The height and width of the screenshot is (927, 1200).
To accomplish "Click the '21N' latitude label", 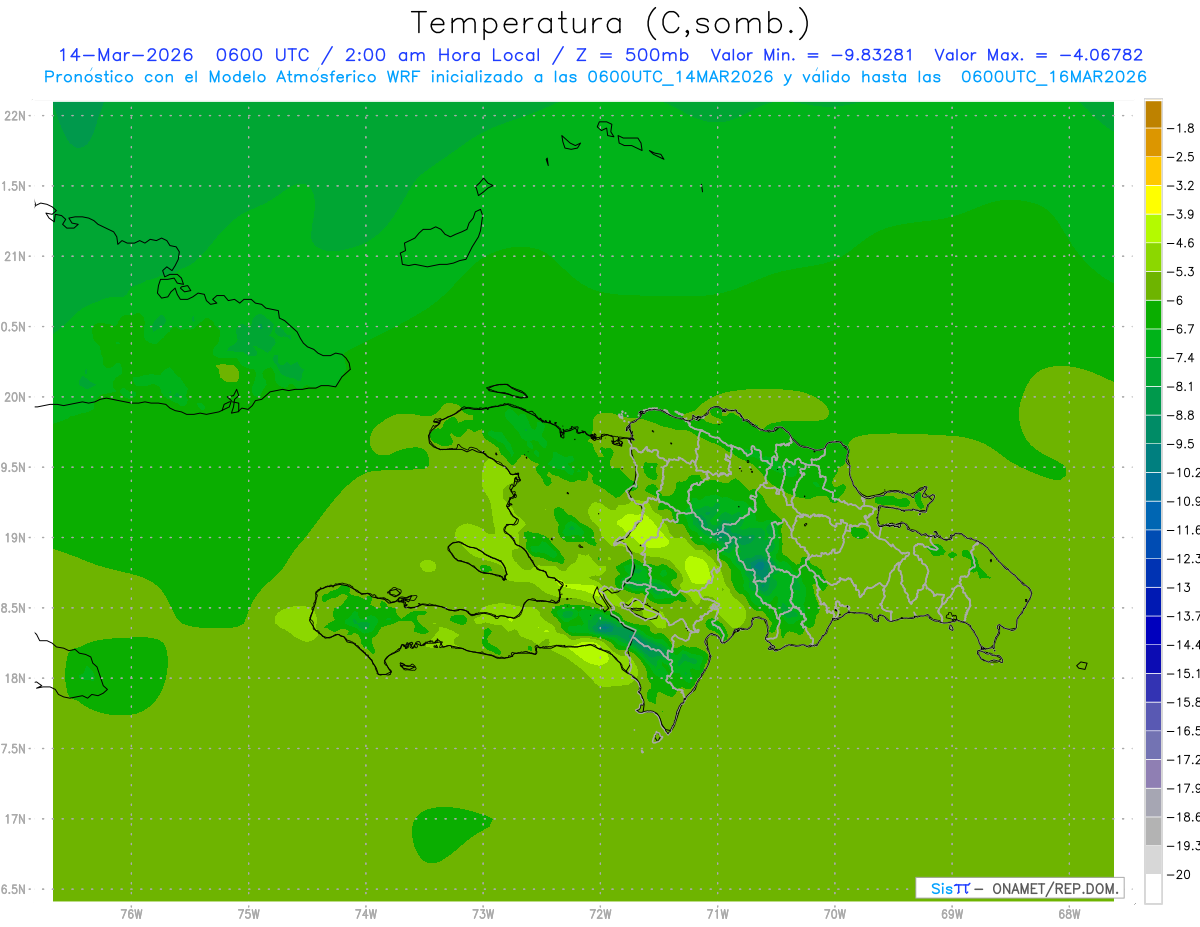I will 16,257.
